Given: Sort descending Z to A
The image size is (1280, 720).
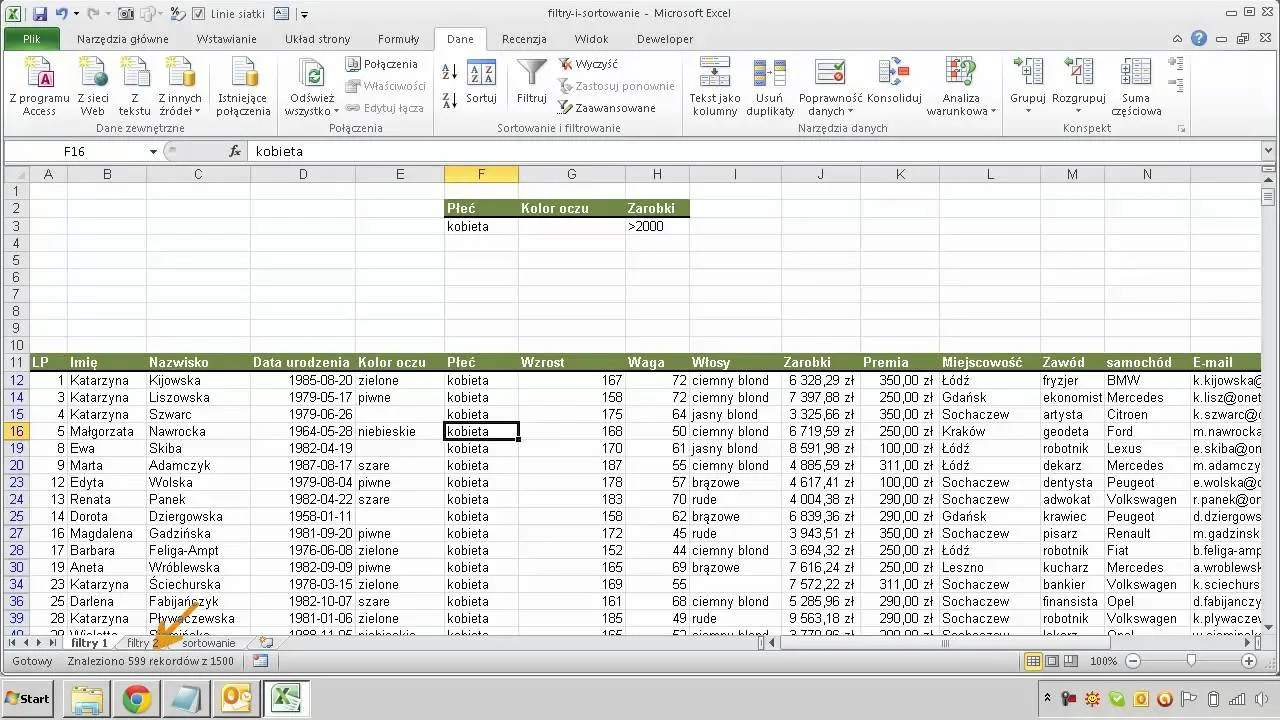Looking at the screenshot, I should pyautogui.click(x=449, y=100).
